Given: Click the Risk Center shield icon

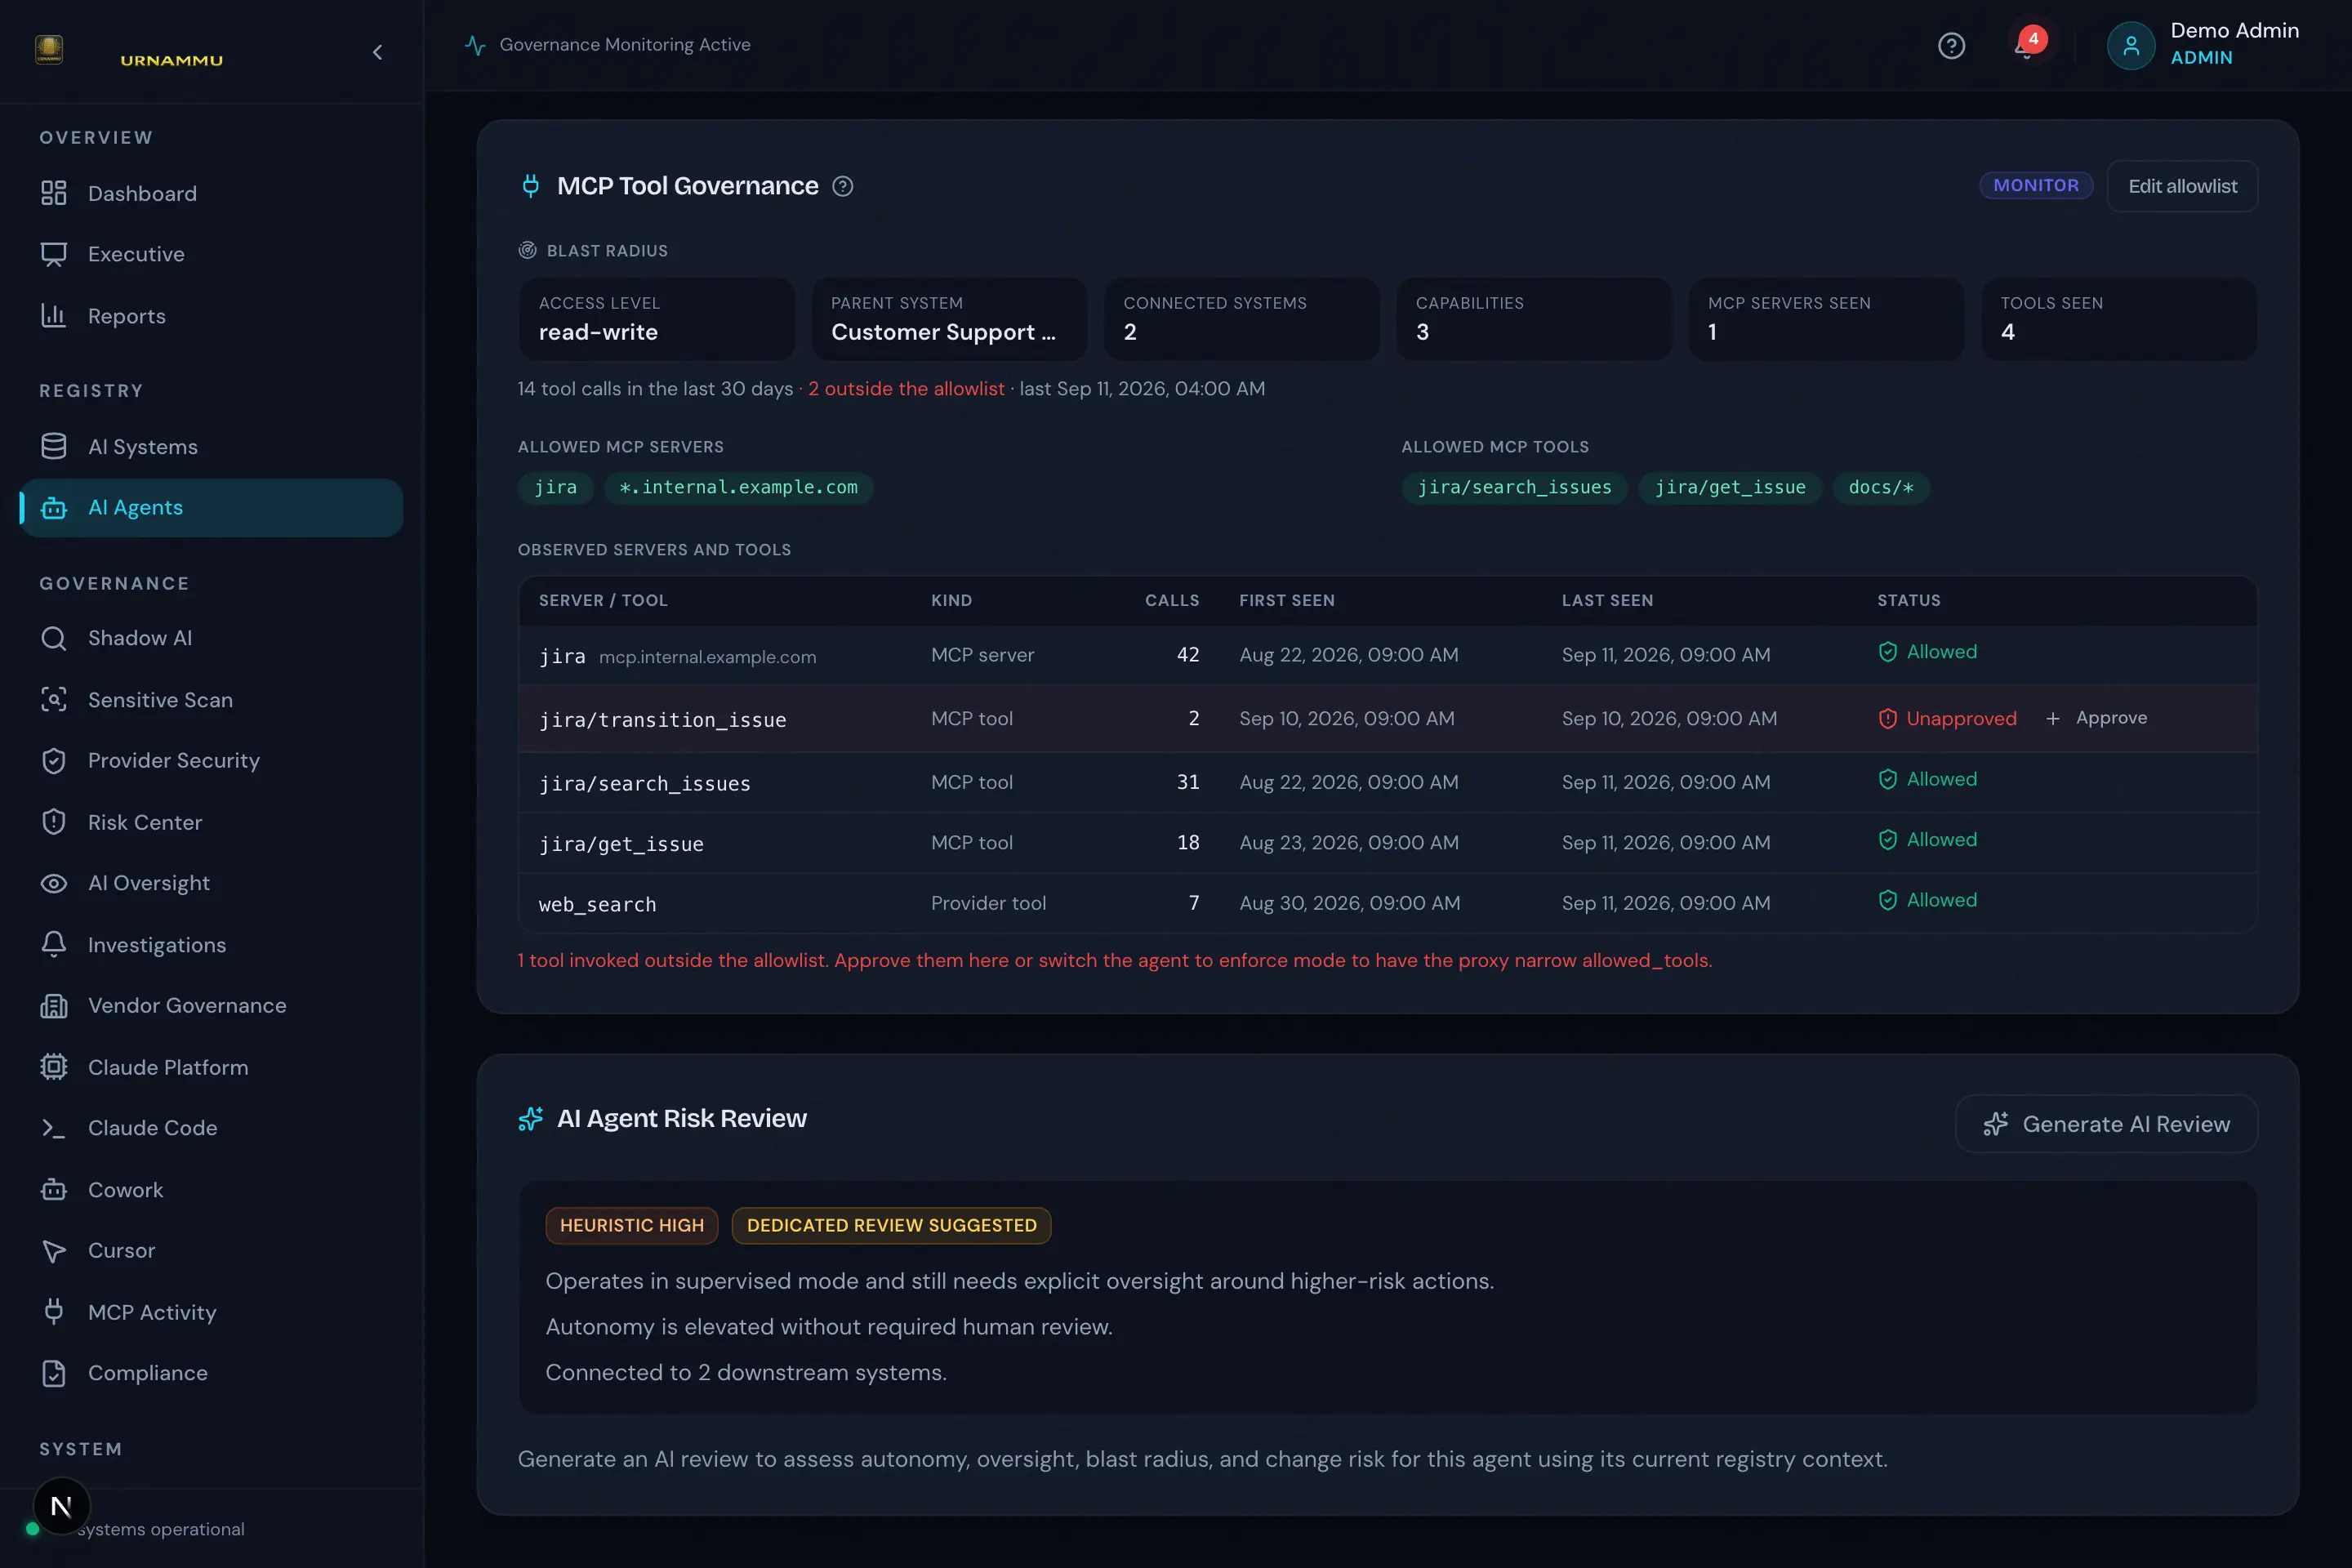Looking at the screenshot, I should [54, 822].
